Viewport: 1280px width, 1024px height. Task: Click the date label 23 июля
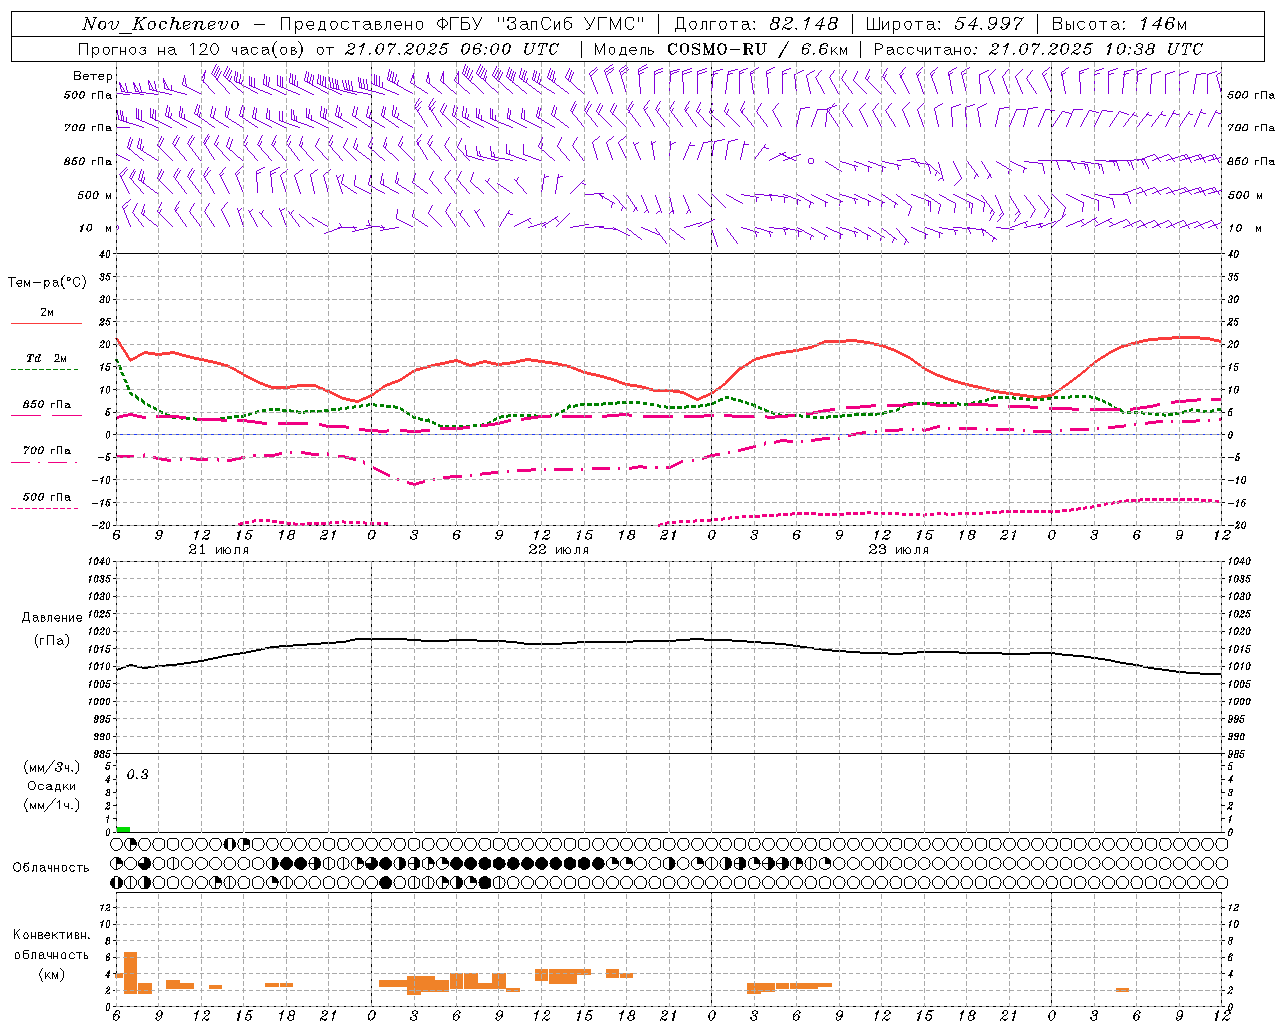point(898,550)
